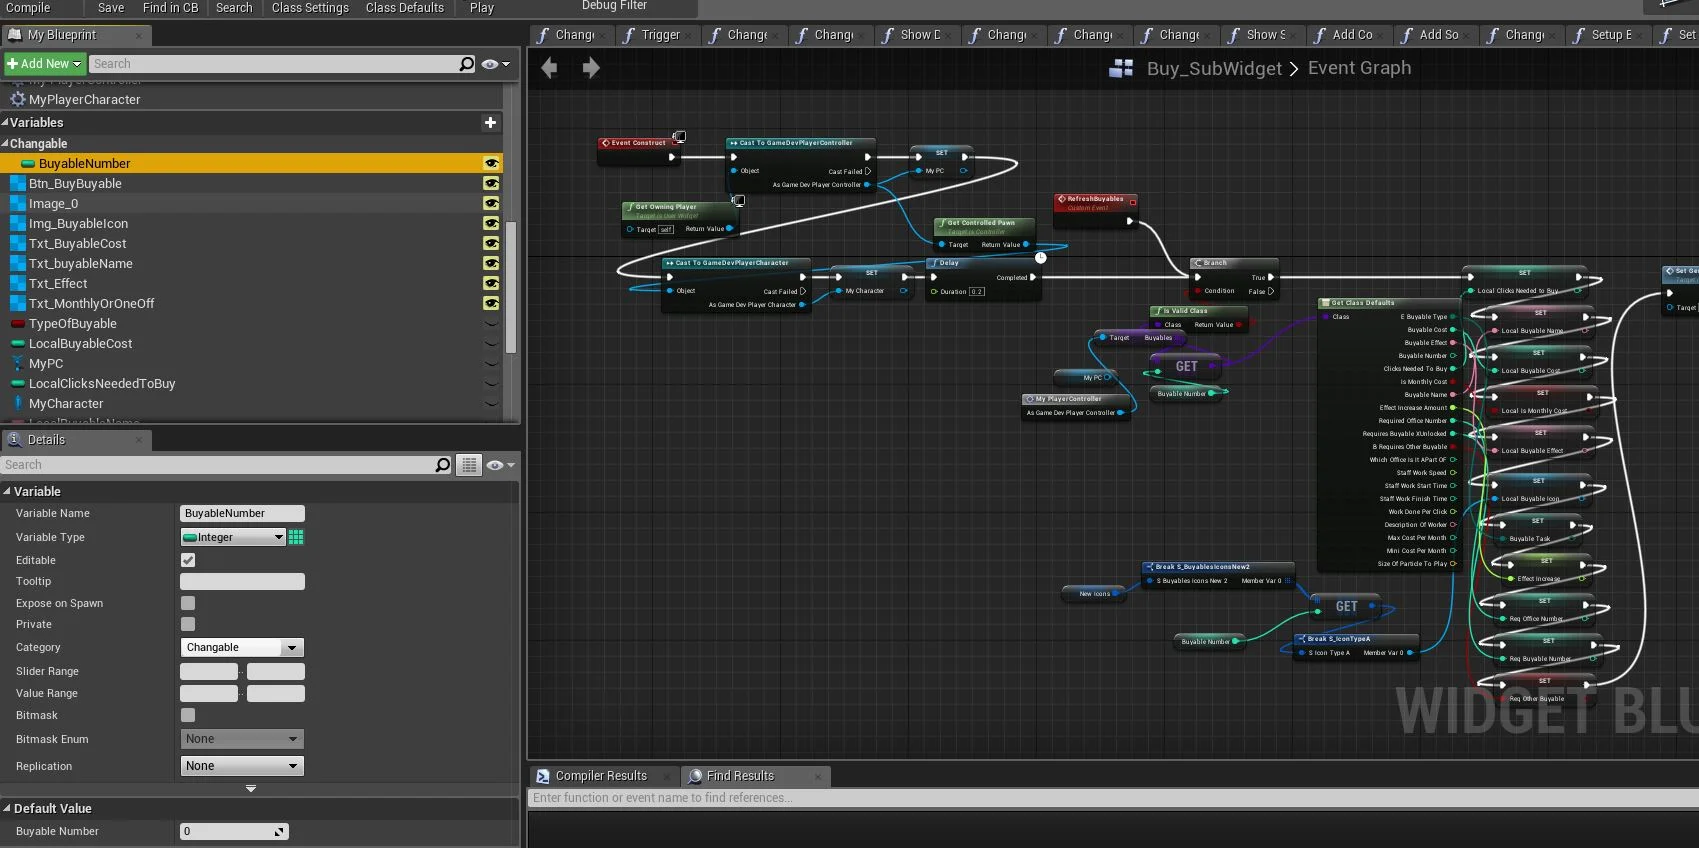The image size is (1699, 848).
Task: Close the Details panel tab
Action: pos(139,440)
